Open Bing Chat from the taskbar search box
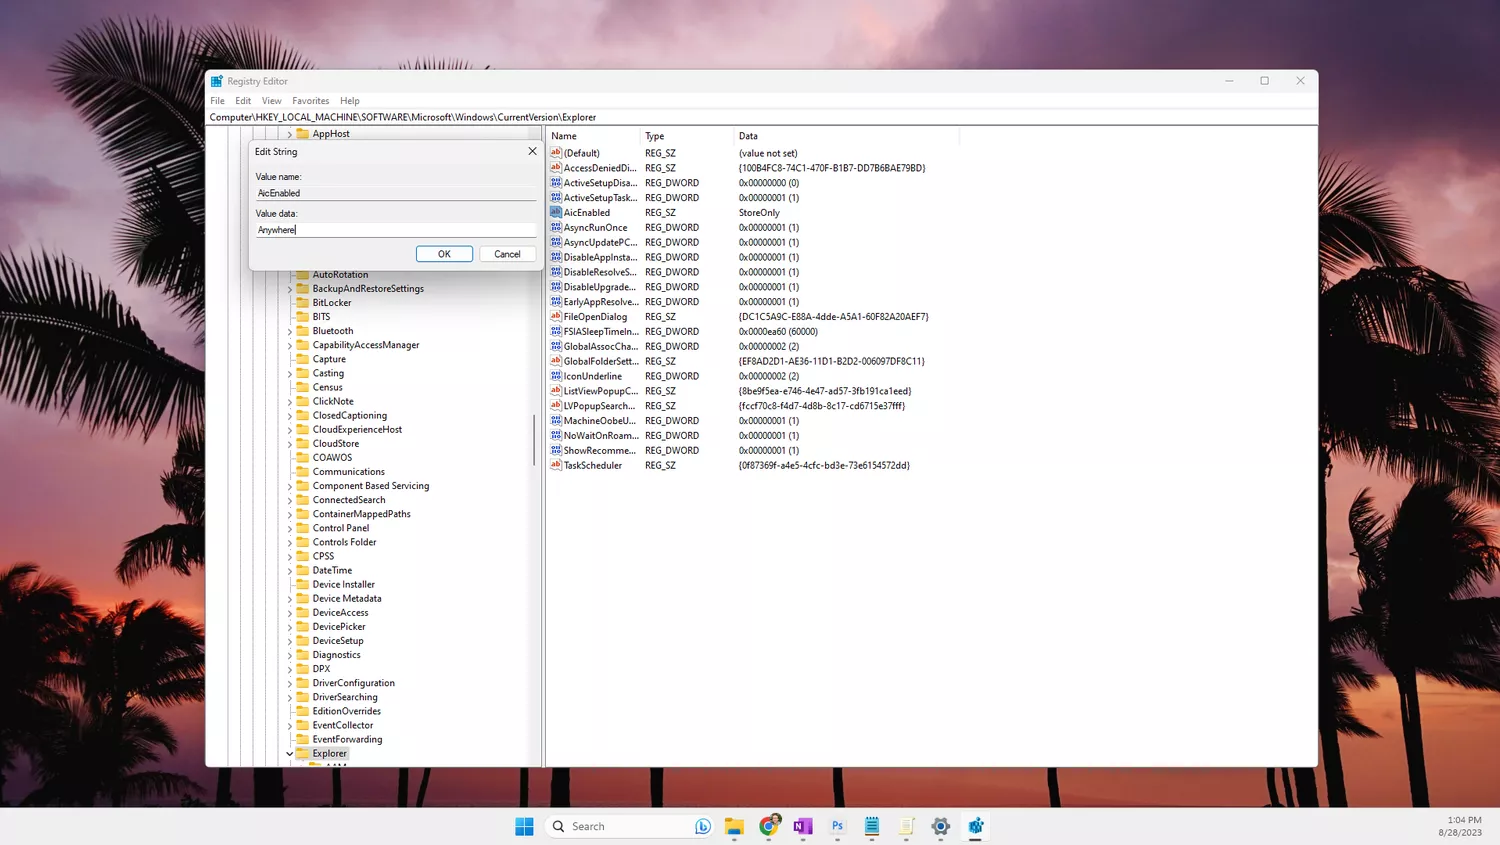 tap(703, 826)
